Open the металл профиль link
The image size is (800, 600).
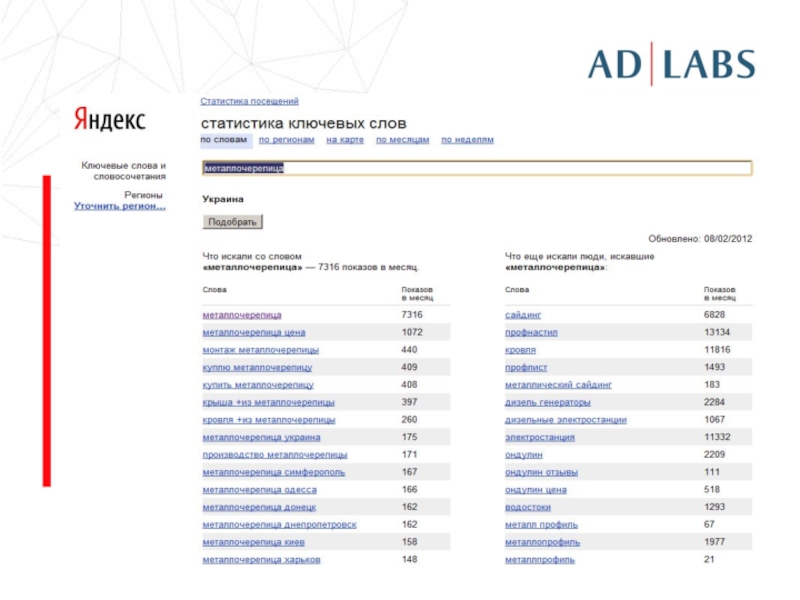click(541, 524)
